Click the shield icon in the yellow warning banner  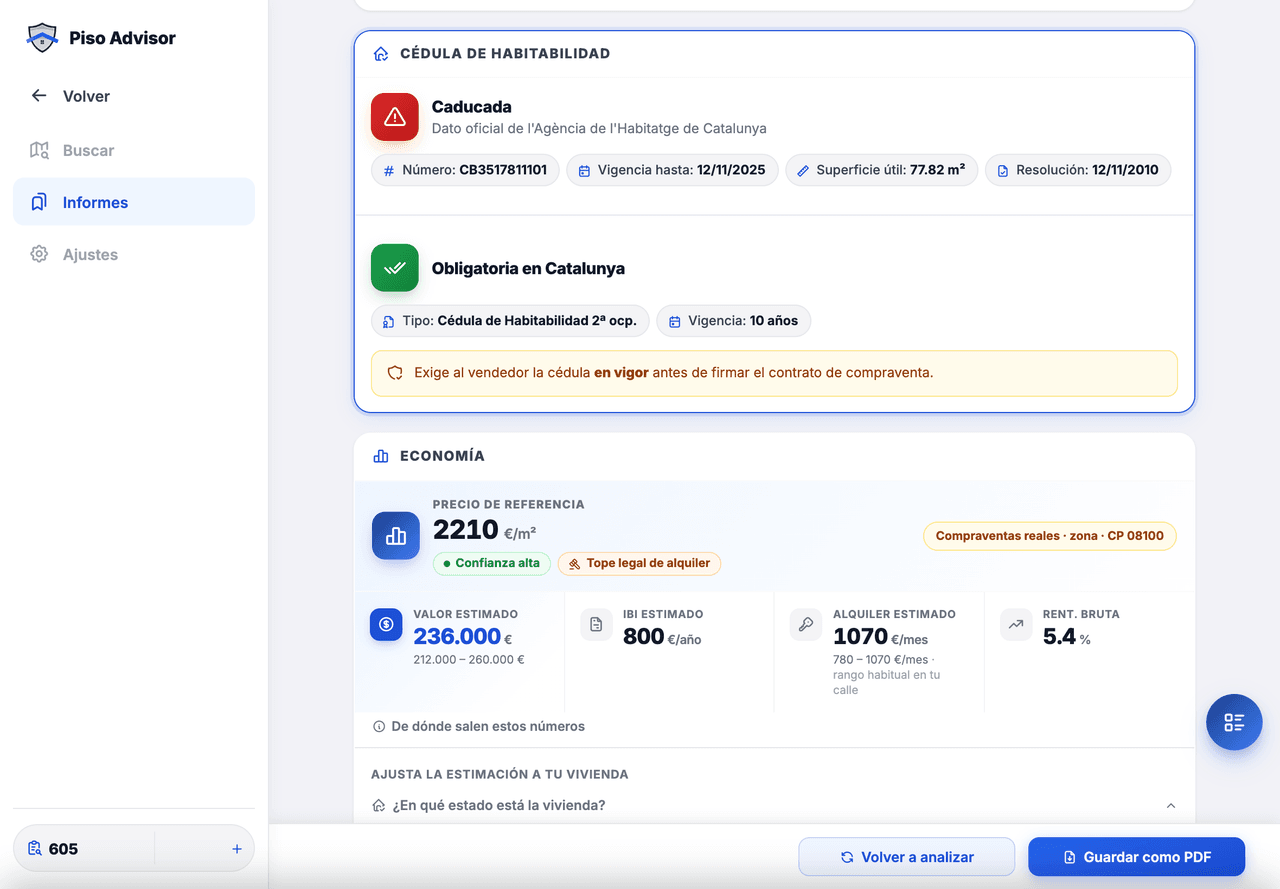(395, 373)
